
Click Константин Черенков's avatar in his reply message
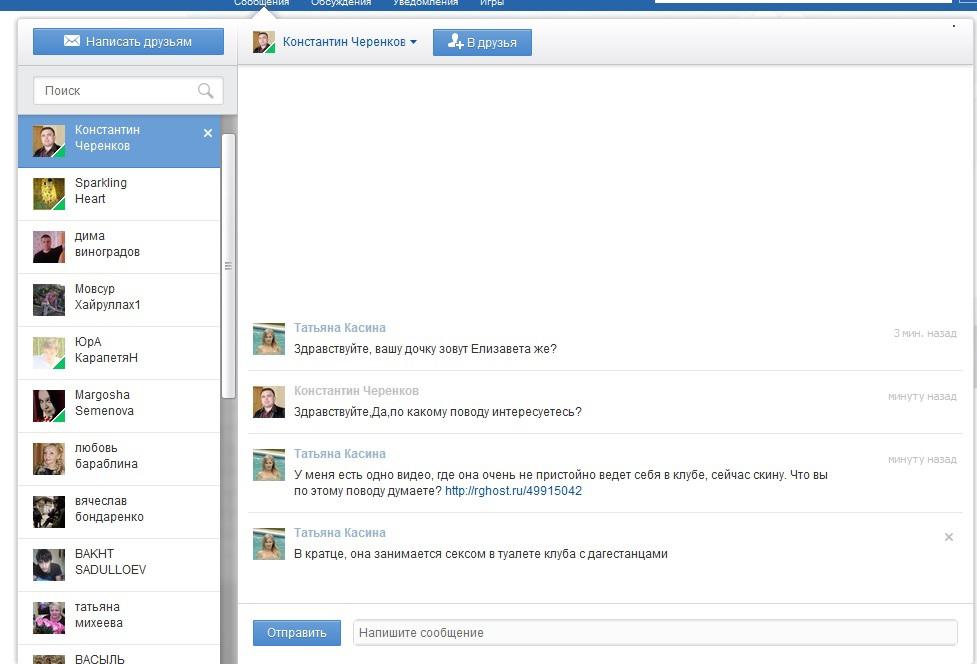pyautogui.click(x=269, y=402)
